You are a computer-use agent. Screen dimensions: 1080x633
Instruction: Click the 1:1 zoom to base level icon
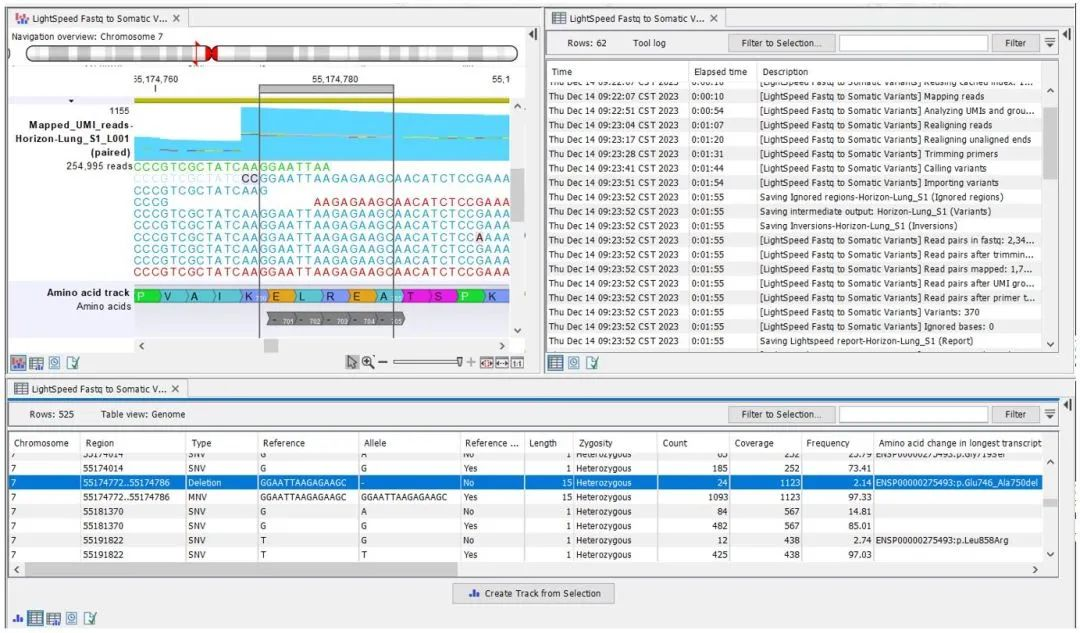click(517, 363)
